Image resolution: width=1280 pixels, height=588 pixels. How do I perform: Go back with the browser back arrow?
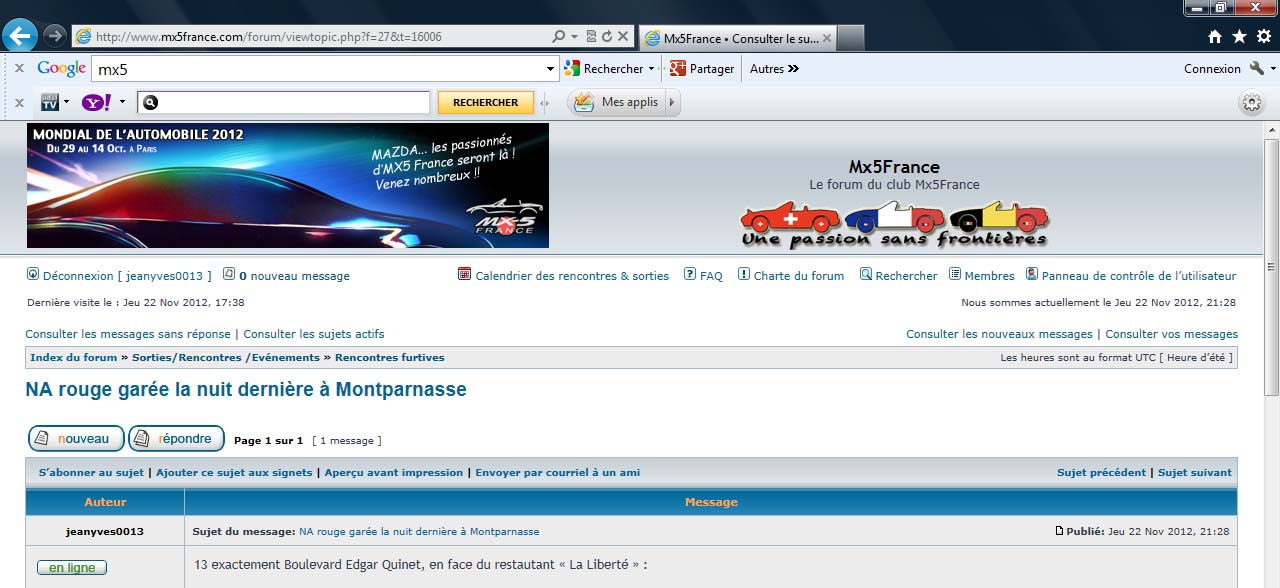coord(21,36)
